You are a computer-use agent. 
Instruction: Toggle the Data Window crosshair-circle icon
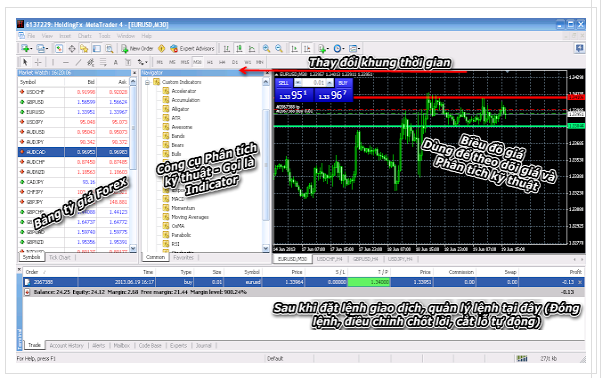pyautogui.click(x=72, y=48)
